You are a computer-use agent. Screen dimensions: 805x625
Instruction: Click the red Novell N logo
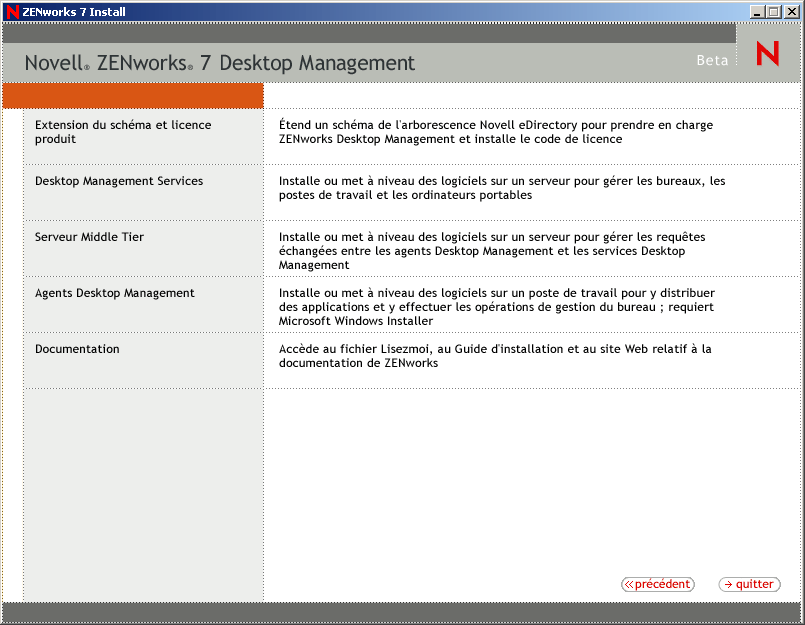pyautogui.click(x=766, y=55)
